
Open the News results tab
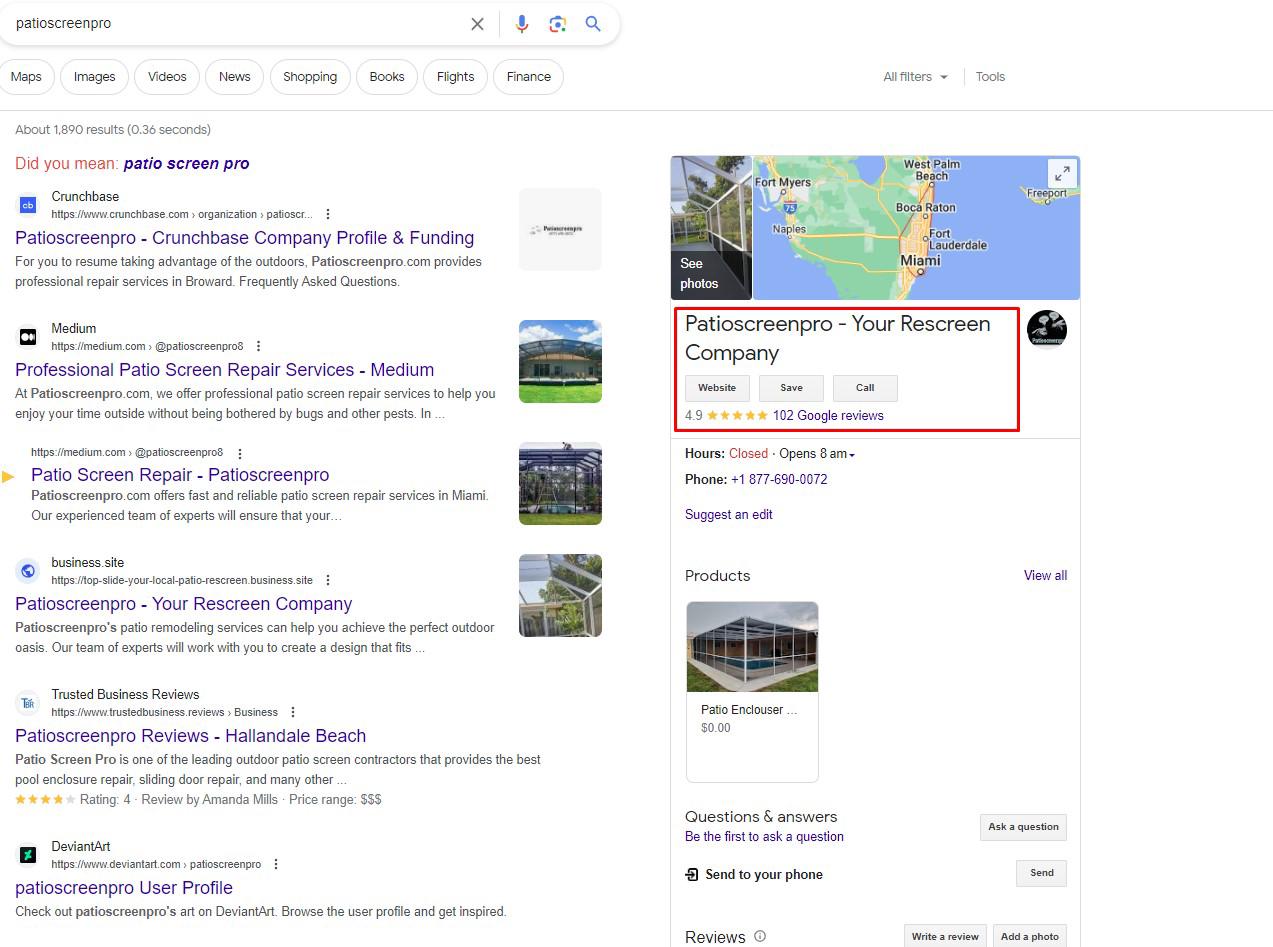pyautogui.click(x=234, y=77)
